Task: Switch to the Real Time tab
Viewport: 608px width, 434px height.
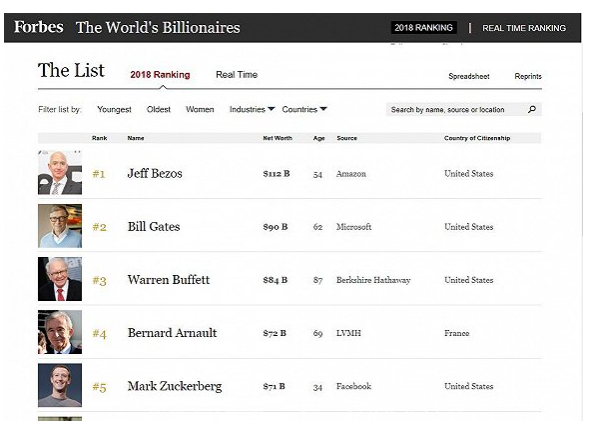Action: click(x=236, y=75)
